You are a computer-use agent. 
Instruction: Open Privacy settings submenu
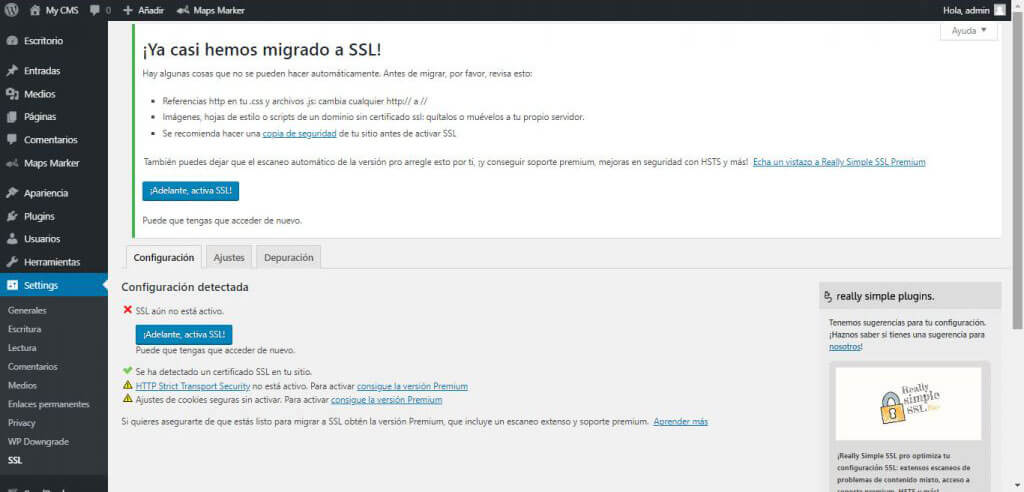tap(22, 423)
